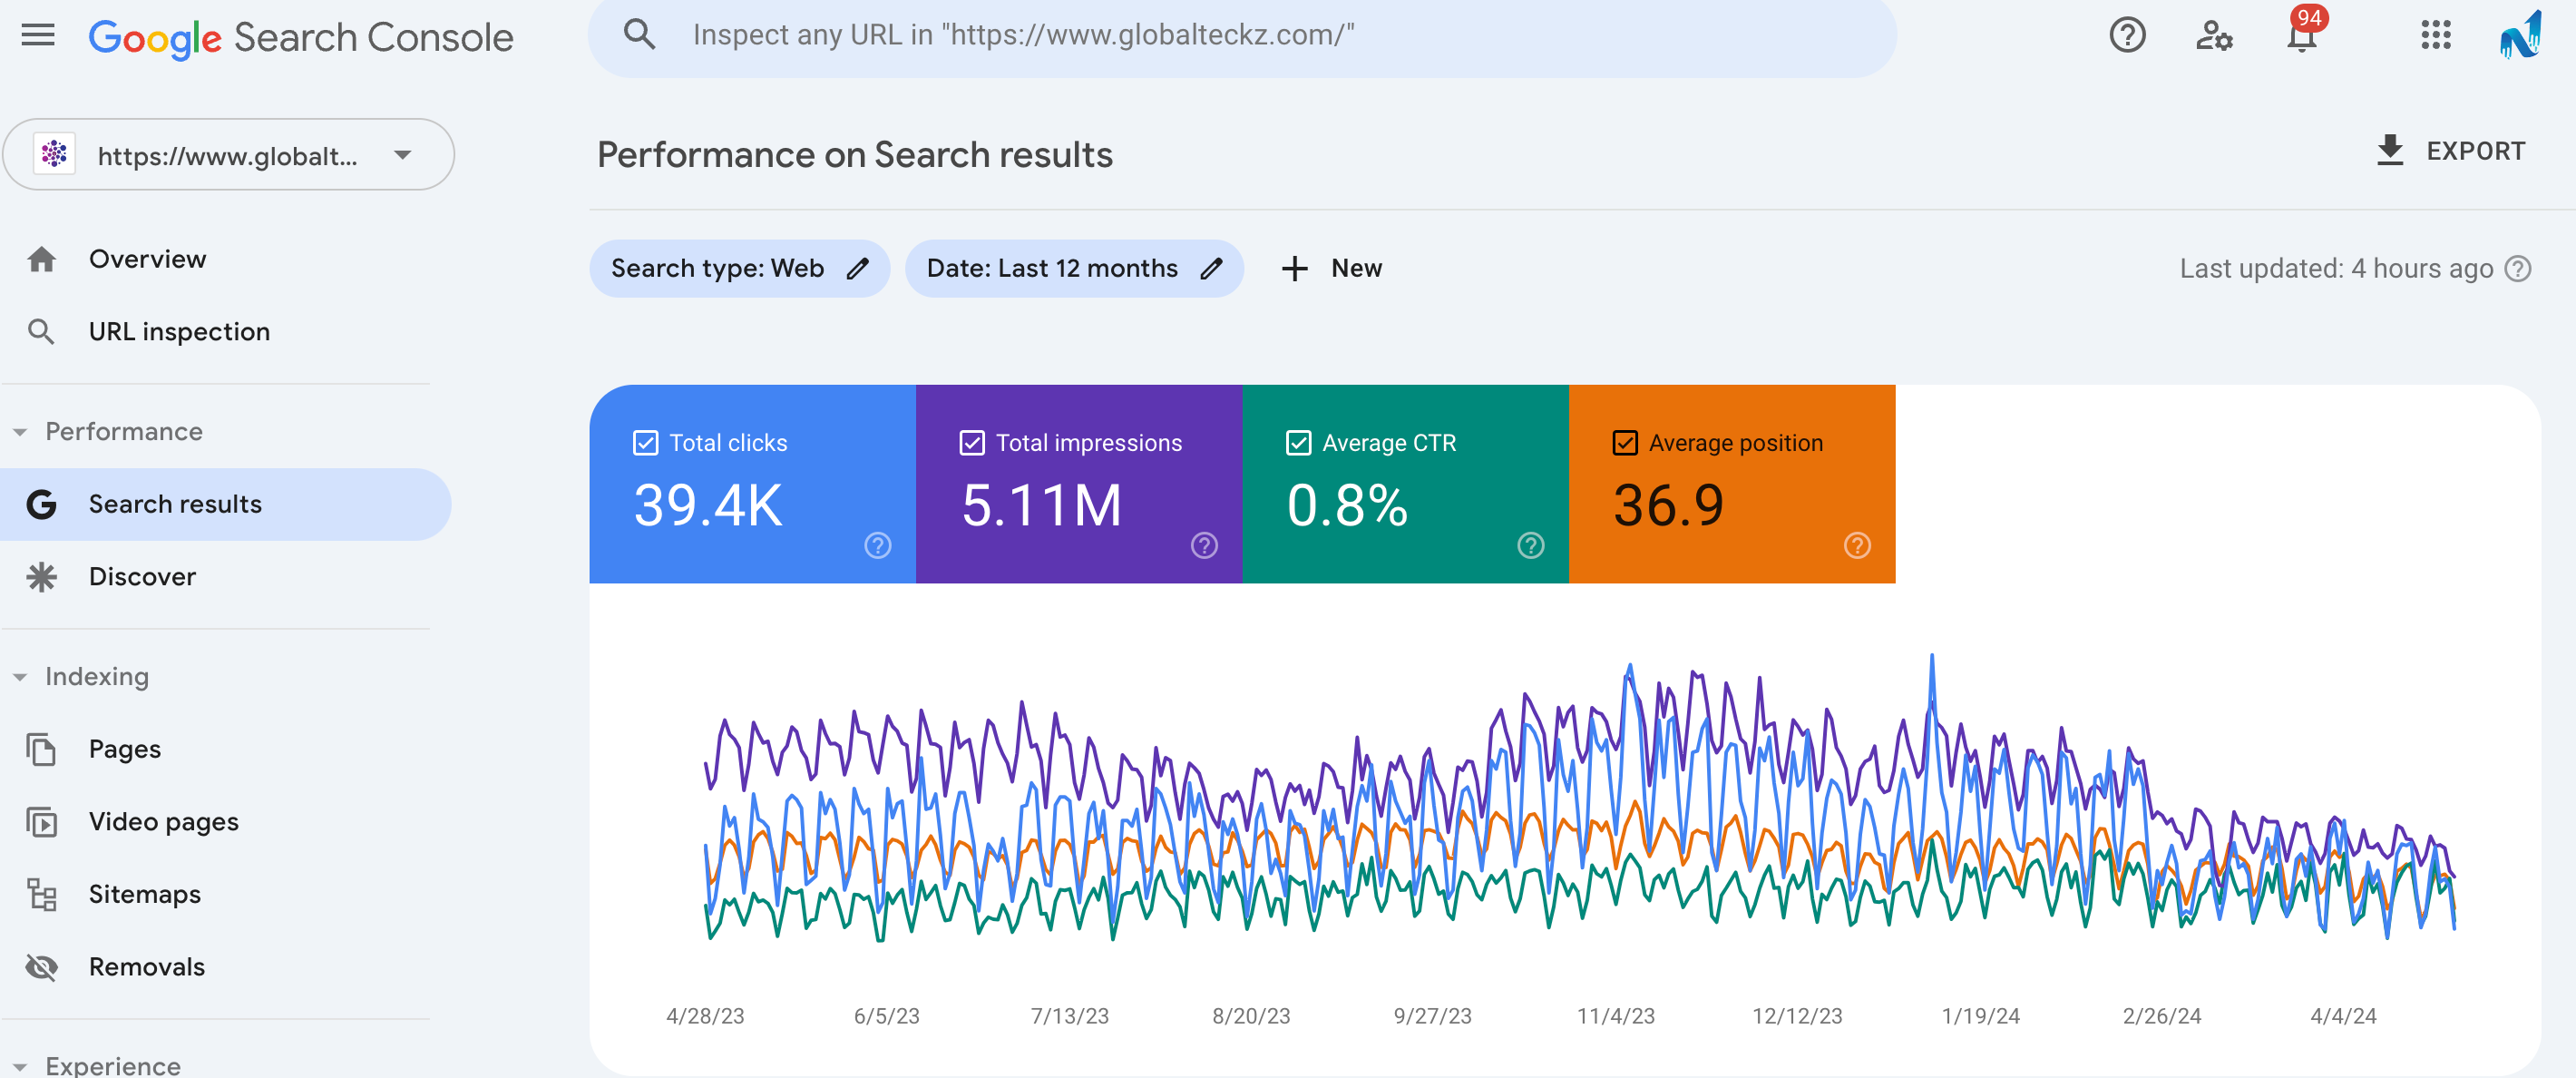
Task: Open the Google apps grid
Action: pyautogui.click(x=2435, y=36)
